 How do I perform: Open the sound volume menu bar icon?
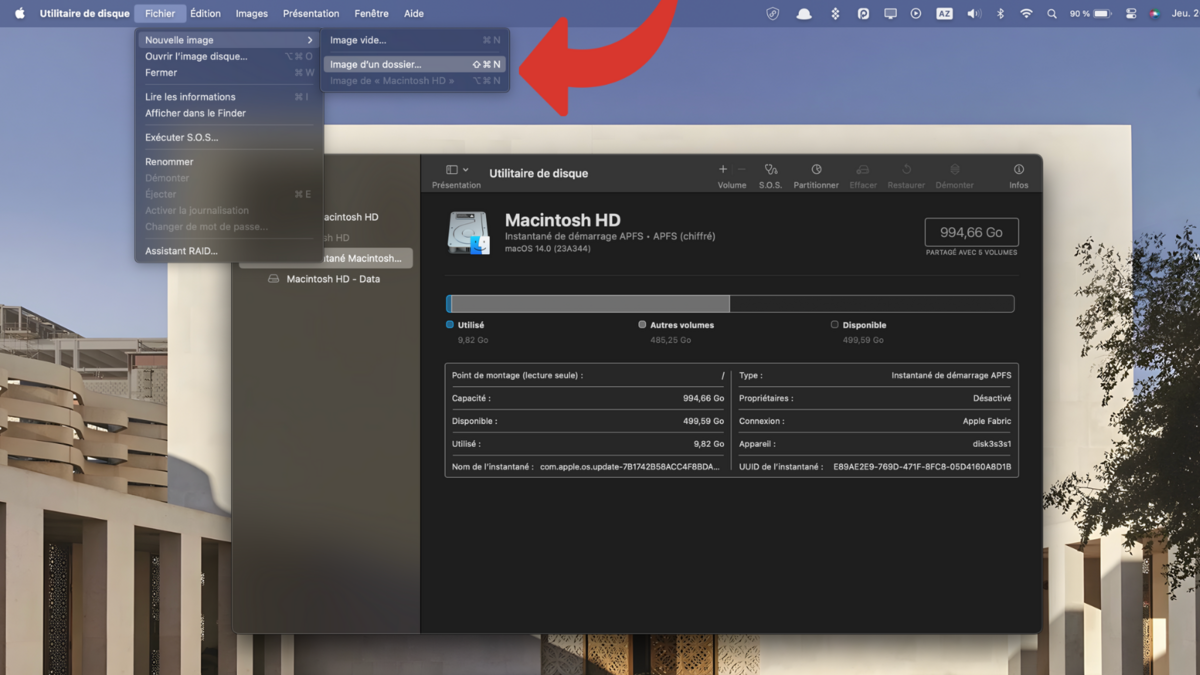coord(974,14)
